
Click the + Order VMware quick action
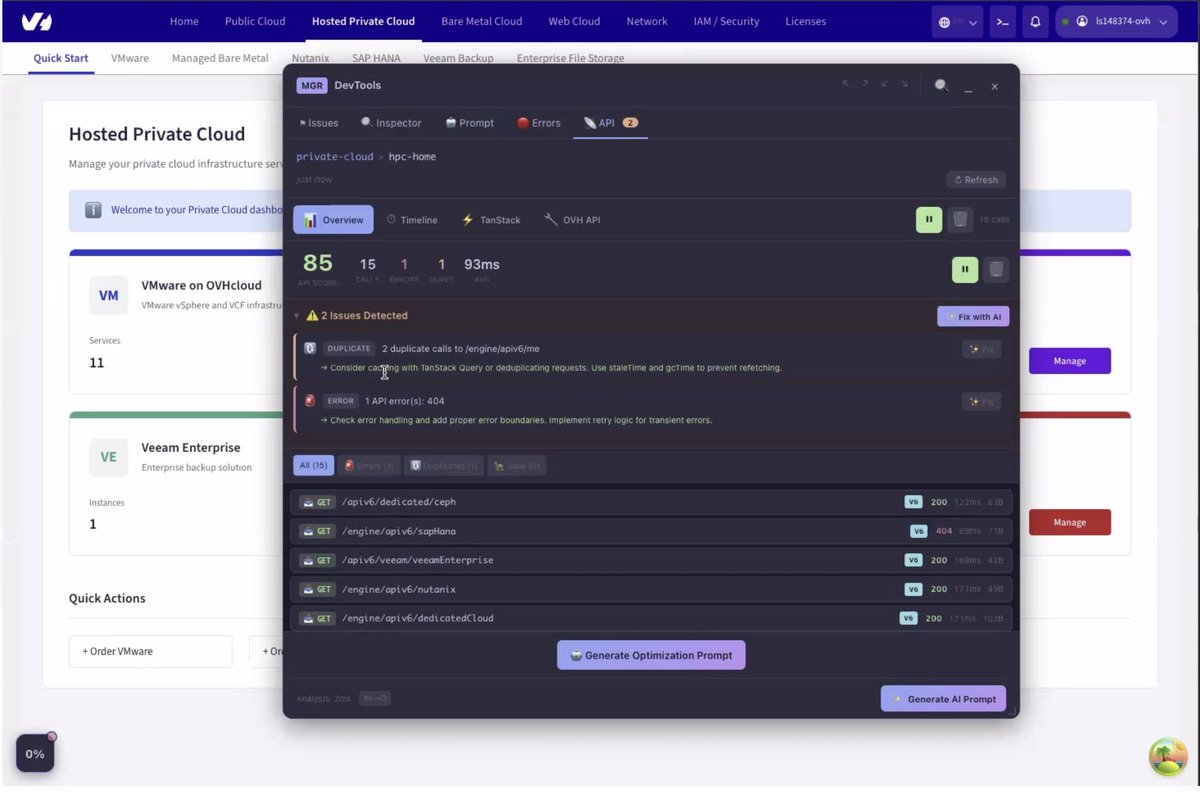tap(150, 651)
